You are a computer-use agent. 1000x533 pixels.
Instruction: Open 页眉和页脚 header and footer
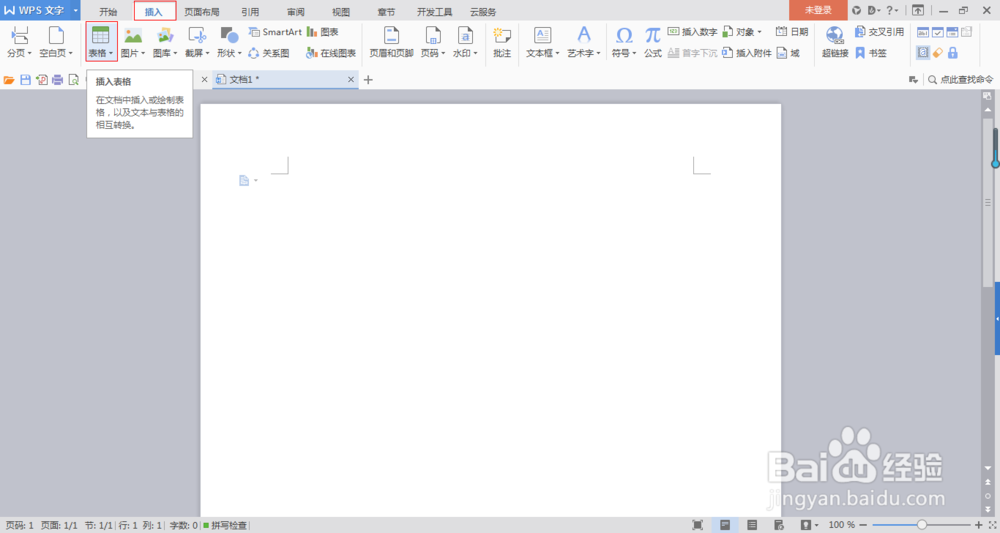point(392,43)
